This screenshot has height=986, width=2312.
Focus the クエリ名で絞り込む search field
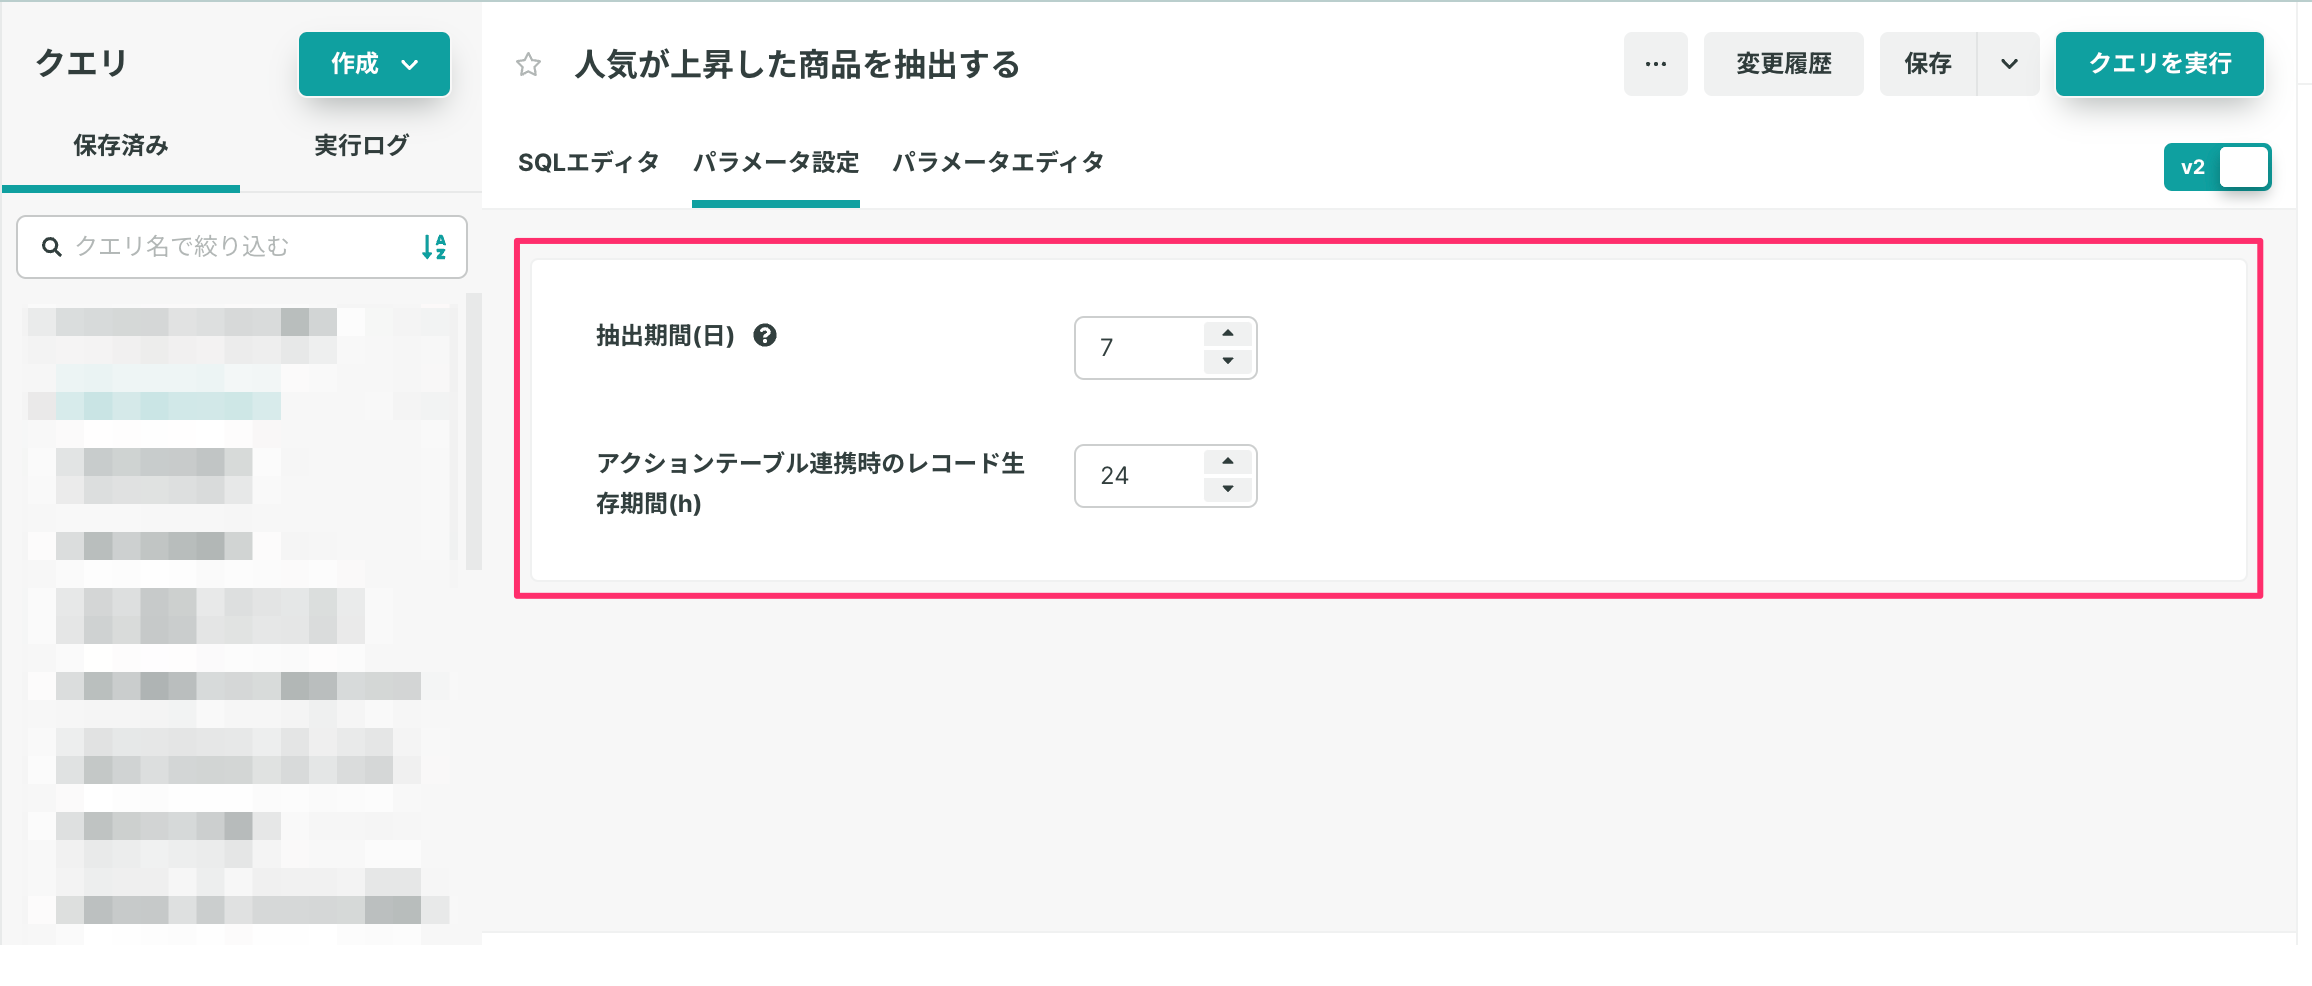click(242, 247)
